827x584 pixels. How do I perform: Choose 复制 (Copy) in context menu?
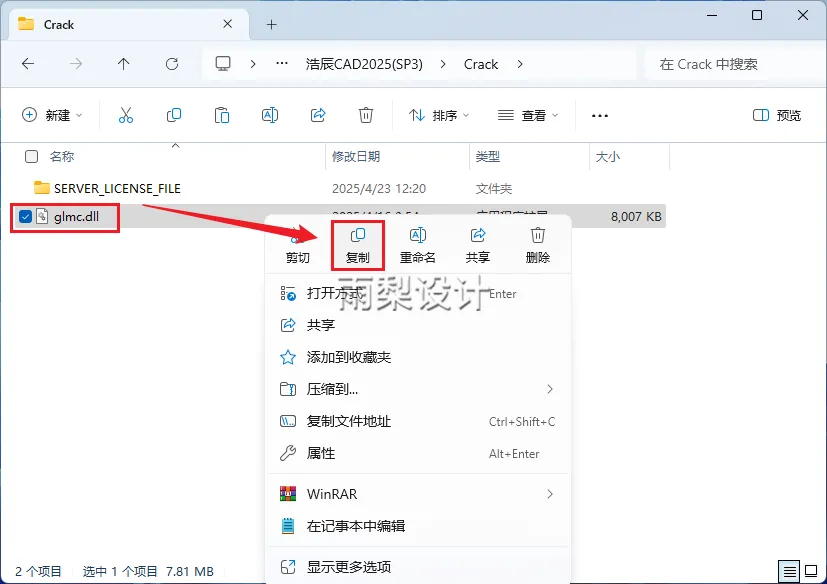pyautogui.click(x=358, y=245)
